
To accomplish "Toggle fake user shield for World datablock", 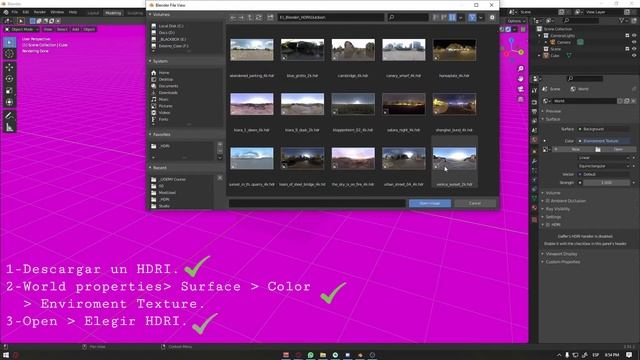I will point(620,101).
